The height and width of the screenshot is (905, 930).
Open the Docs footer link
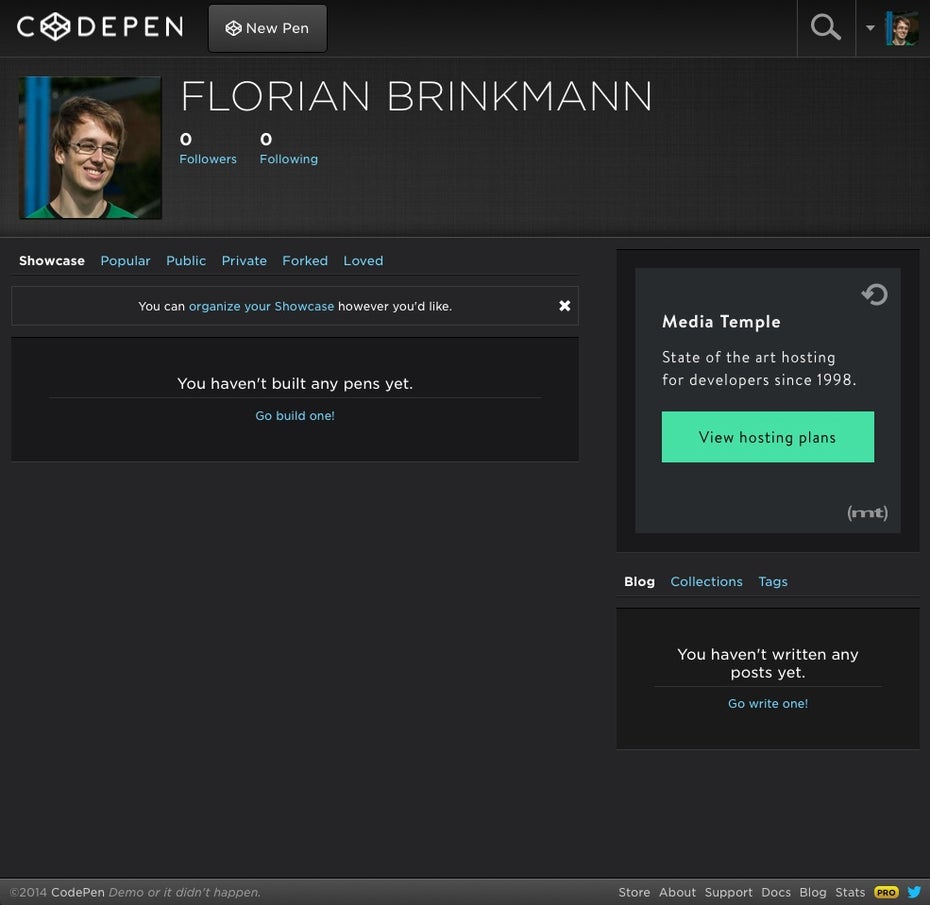coord(776,892)
